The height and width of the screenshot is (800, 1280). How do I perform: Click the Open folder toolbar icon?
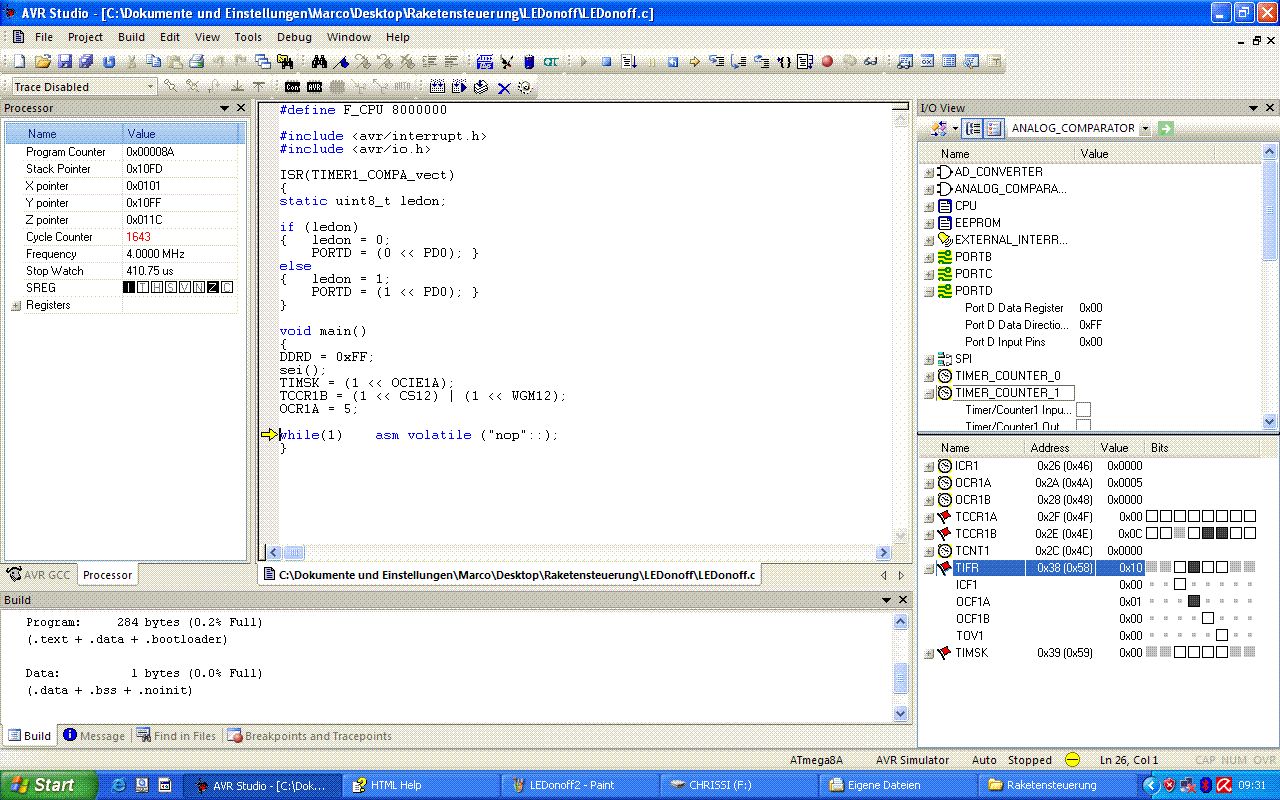click(43, 62)
